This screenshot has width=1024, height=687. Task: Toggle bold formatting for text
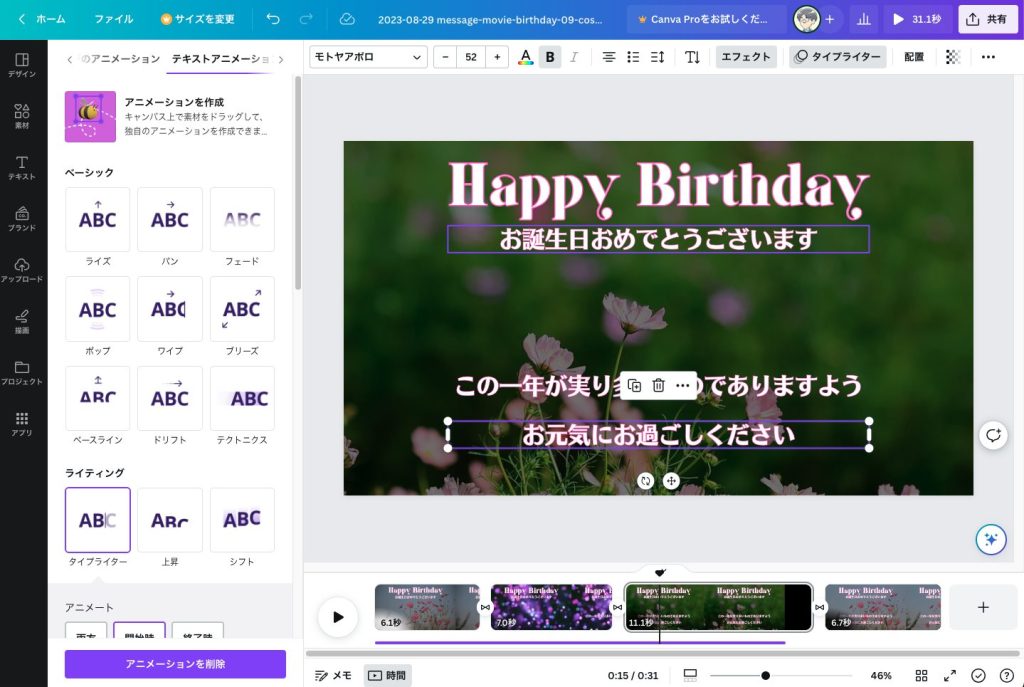coord(550,57)
